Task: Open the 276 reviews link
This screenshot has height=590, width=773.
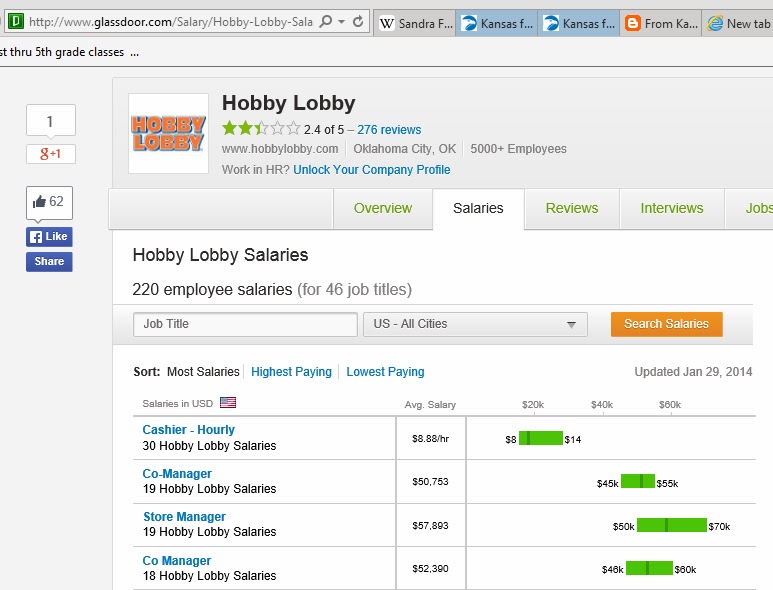Action: click(x=389, y=130)
